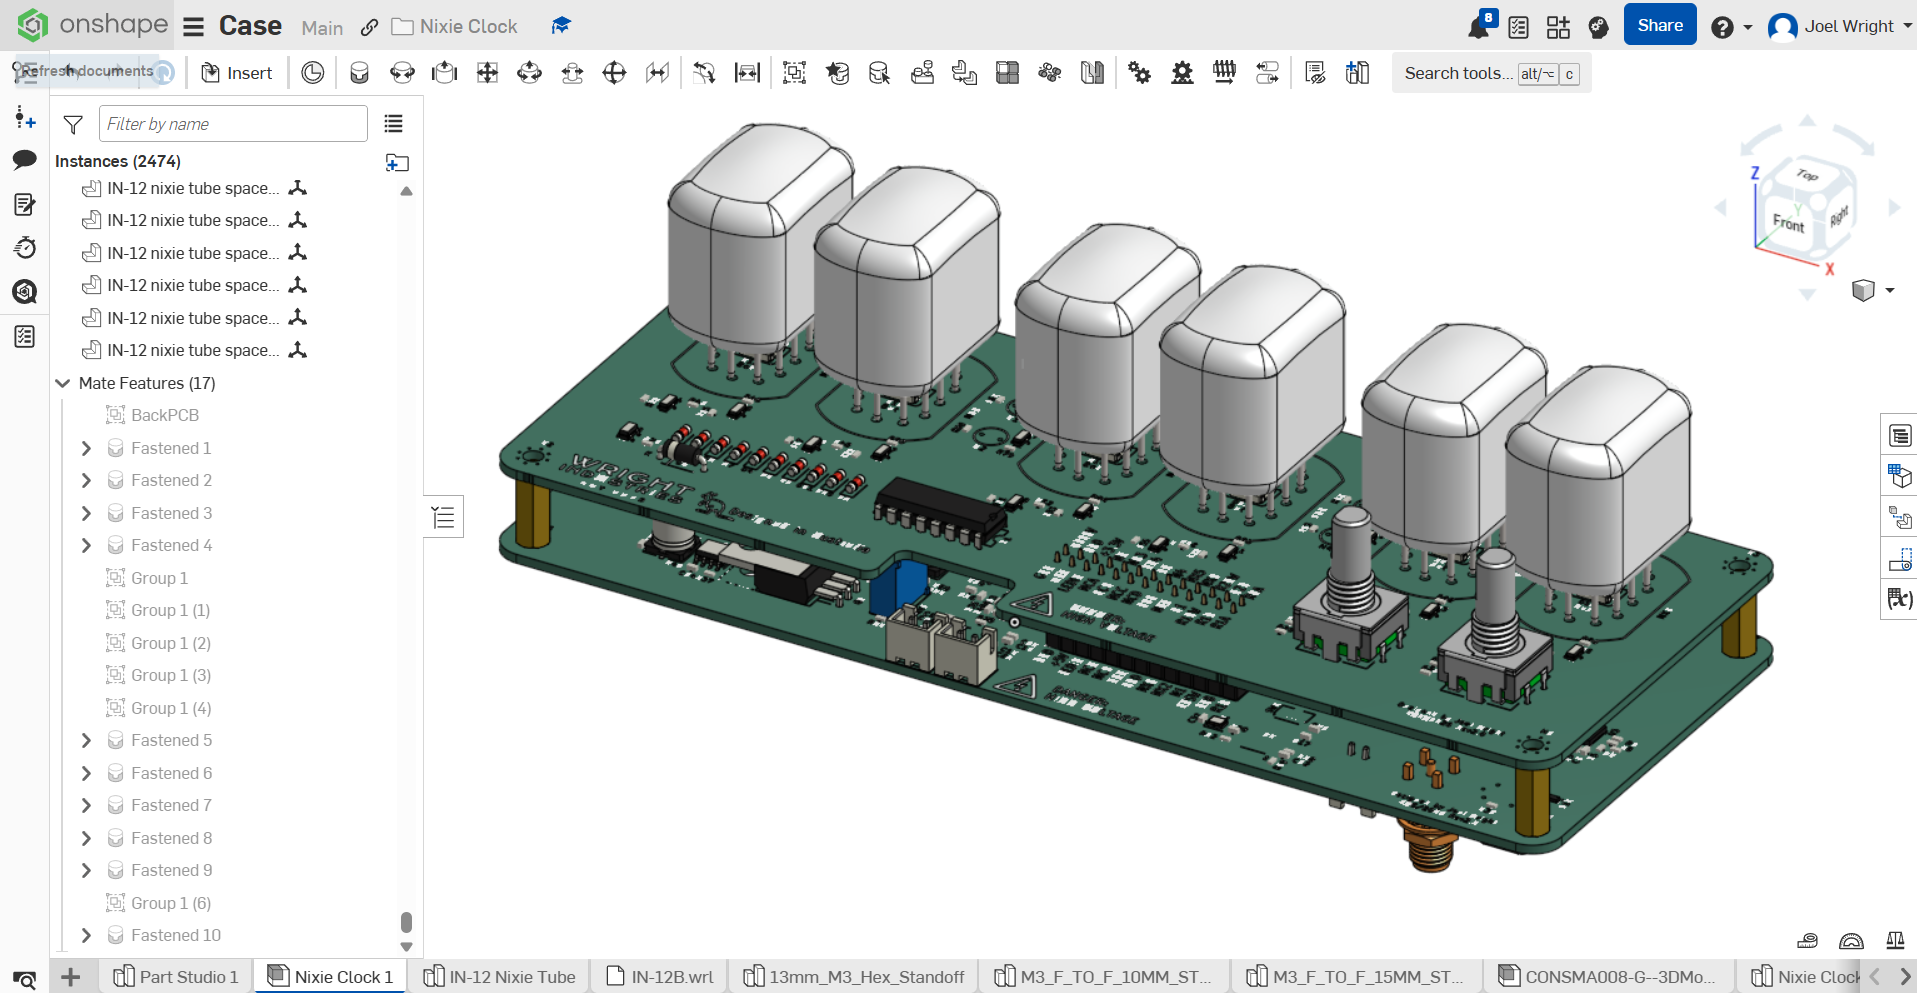1917x993 pixels.
Task: Select the Revolute mate tool
Action: (x=402, y=73)
